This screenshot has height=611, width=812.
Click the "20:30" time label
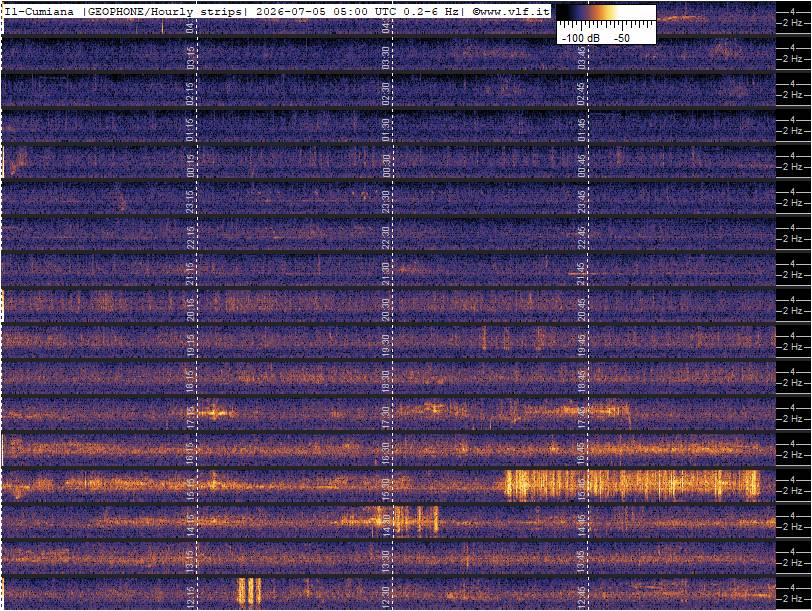click(x=385, y=310)
